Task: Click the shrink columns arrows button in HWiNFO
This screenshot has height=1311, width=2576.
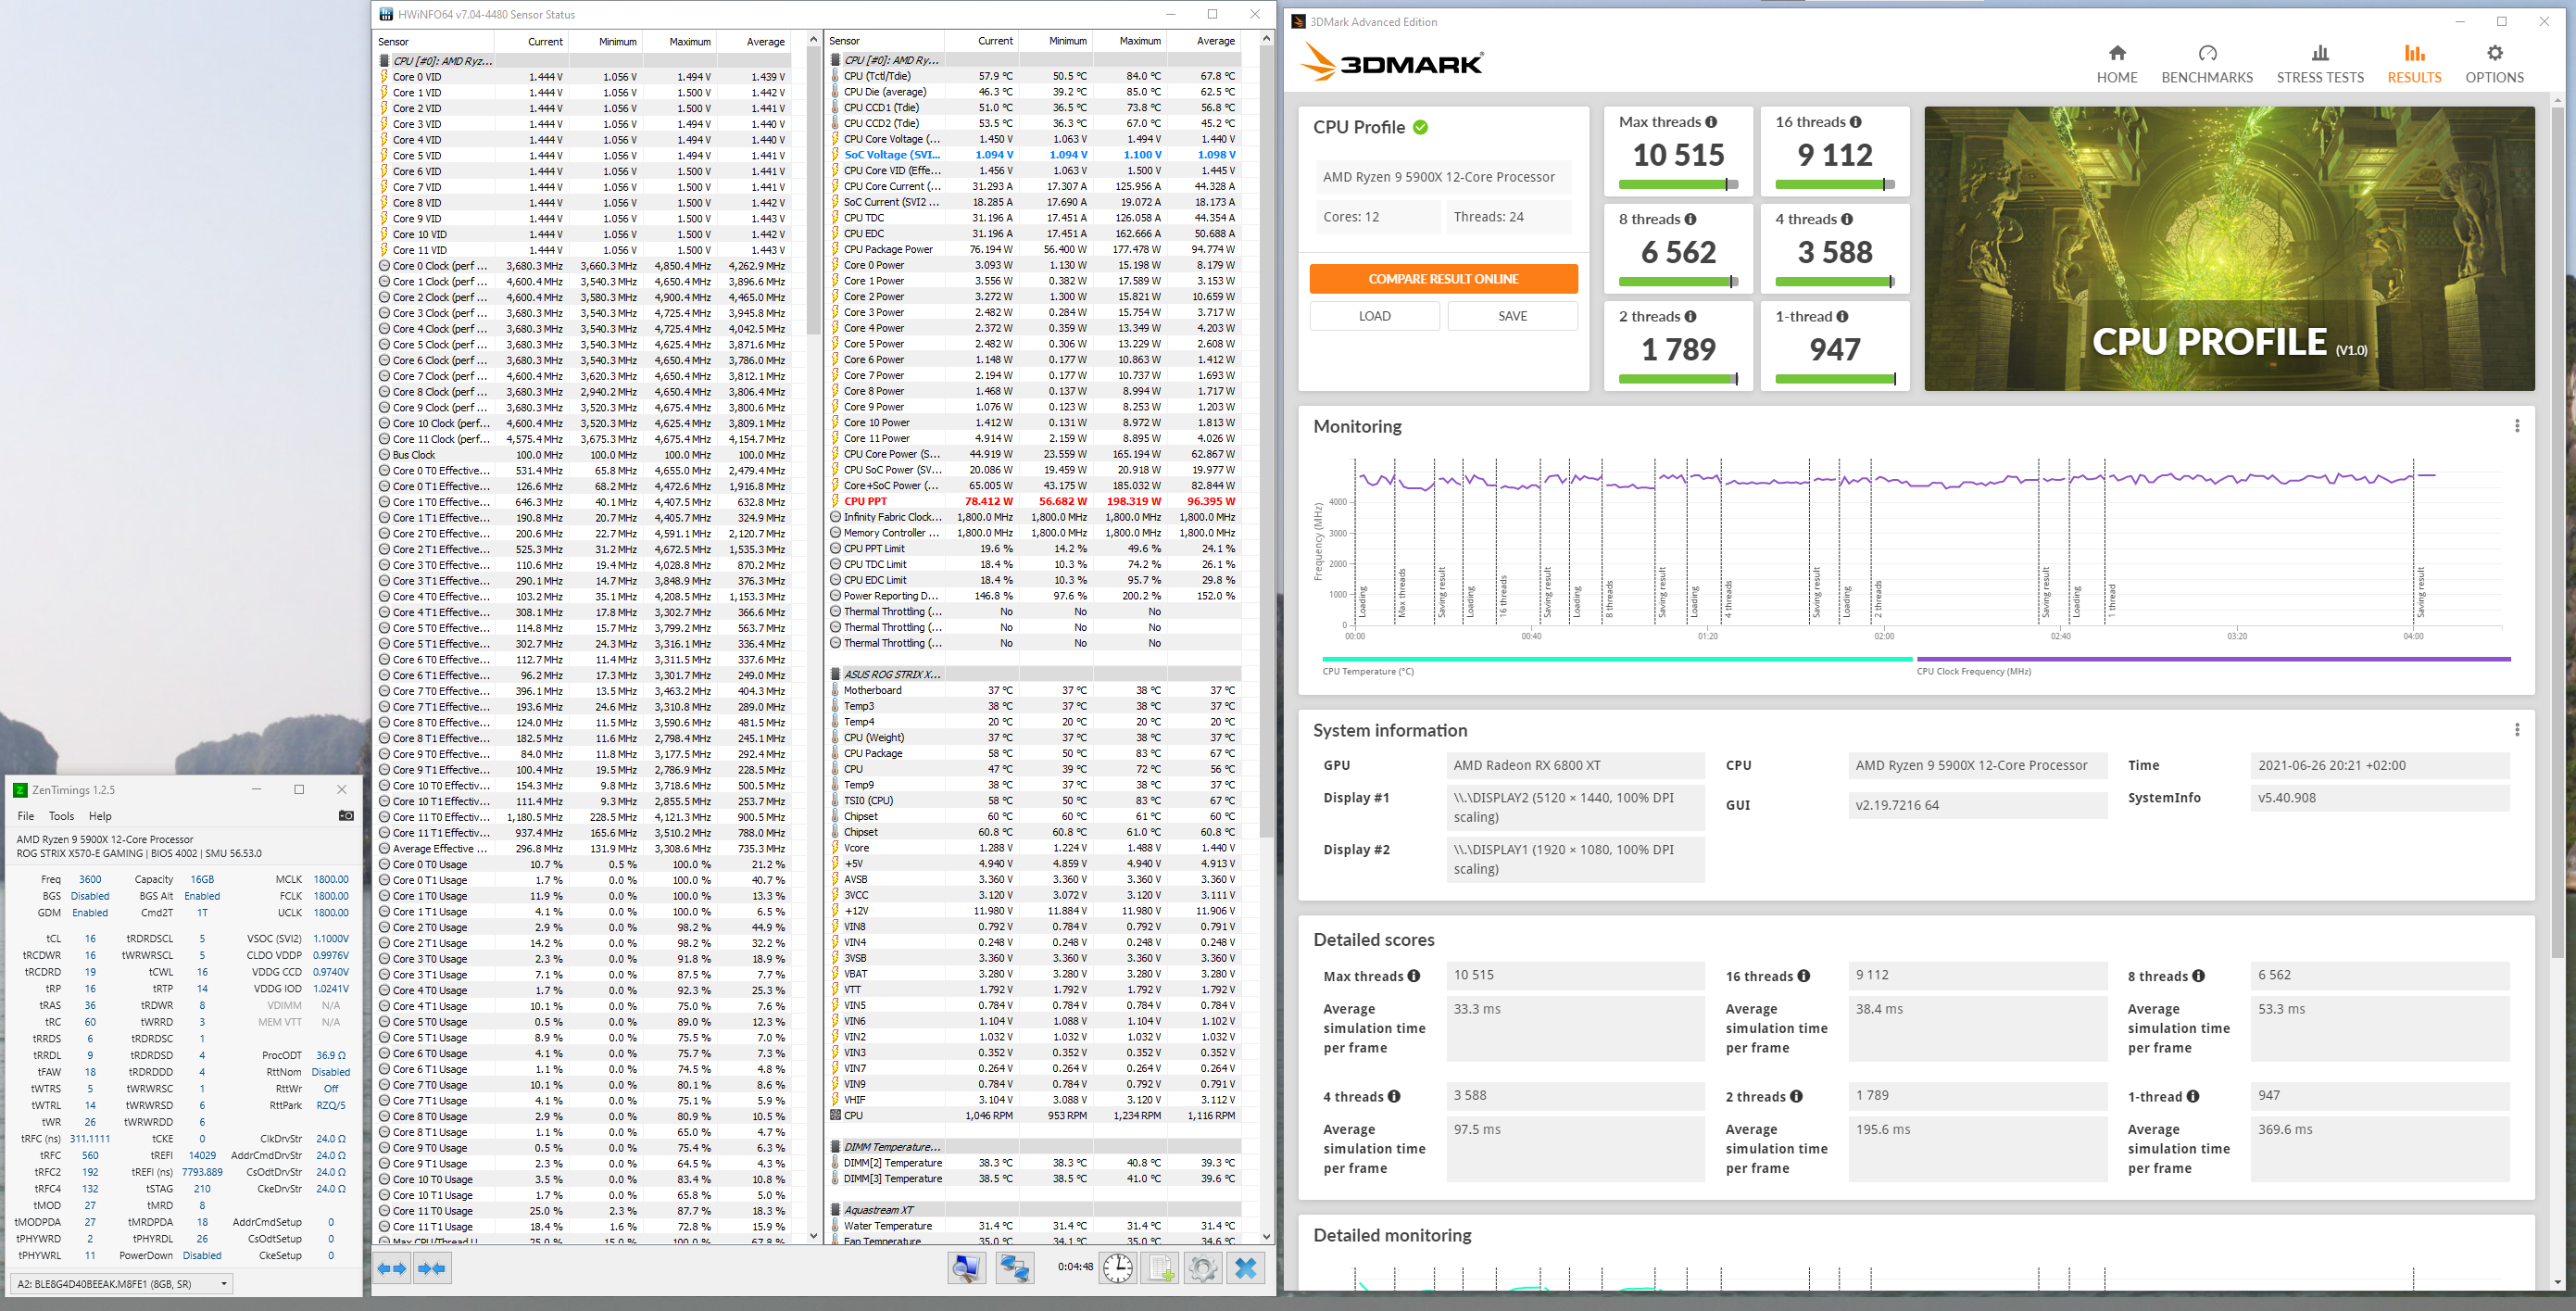Action: point(432,1269)
